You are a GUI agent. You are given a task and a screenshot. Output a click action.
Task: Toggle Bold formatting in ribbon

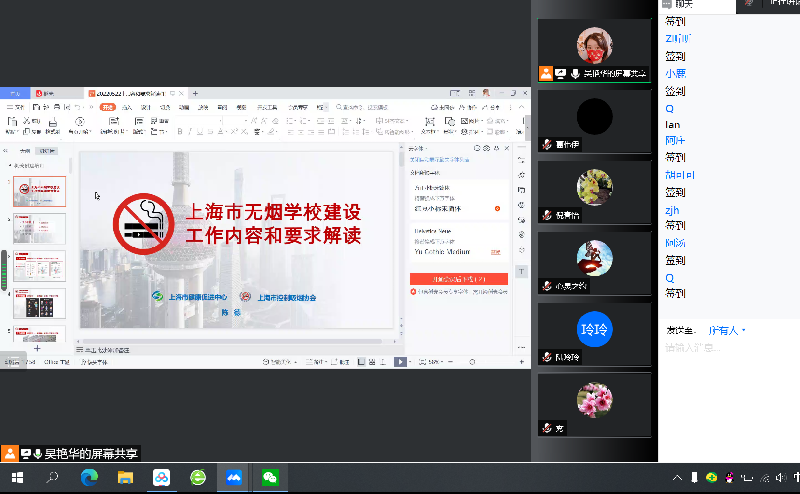(x=180, y=132)
